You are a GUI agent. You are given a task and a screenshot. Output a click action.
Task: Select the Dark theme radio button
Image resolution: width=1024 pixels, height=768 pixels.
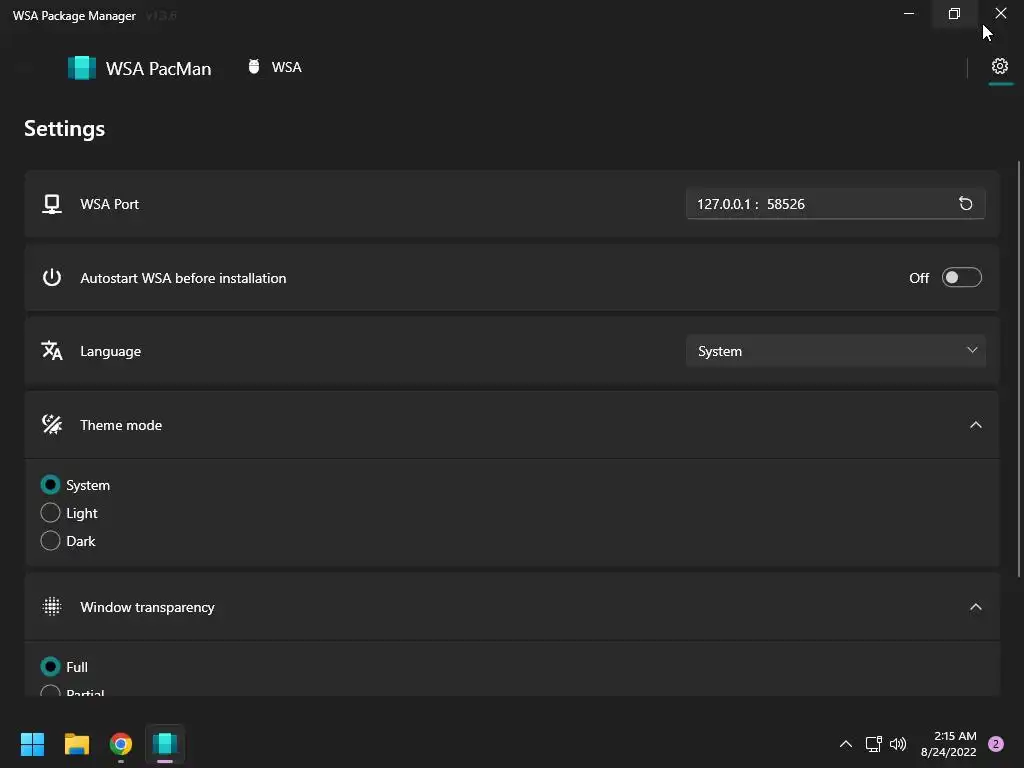point(50,541)
